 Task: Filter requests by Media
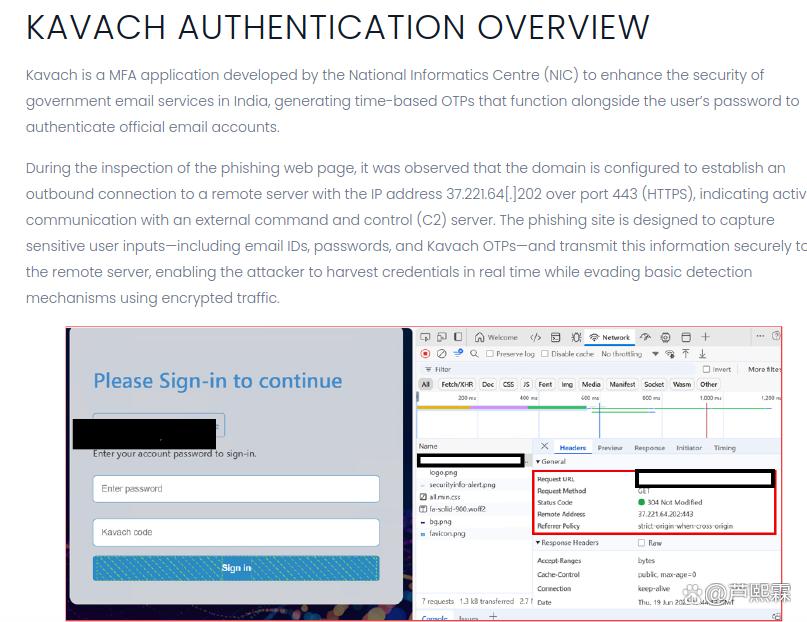coord(591,384)
